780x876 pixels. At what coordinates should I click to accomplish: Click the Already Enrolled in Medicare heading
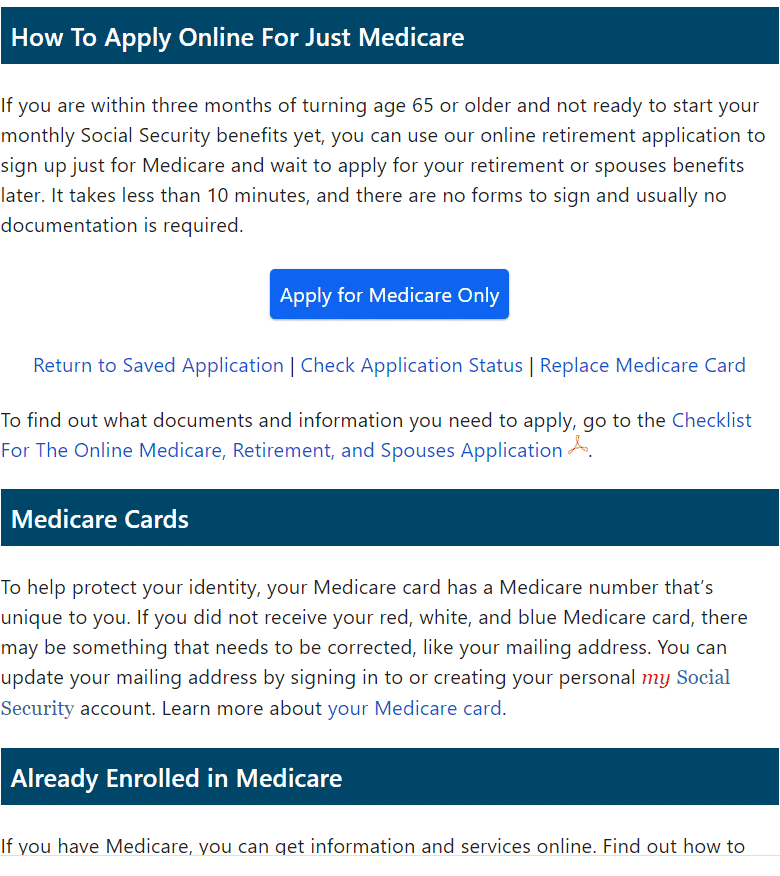point(177,778)
